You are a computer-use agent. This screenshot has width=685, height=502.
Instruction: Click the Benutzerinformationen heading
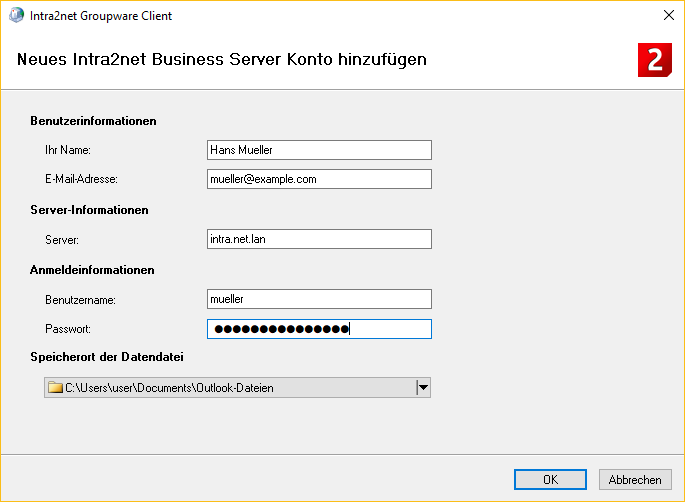(x=93, y=121)
